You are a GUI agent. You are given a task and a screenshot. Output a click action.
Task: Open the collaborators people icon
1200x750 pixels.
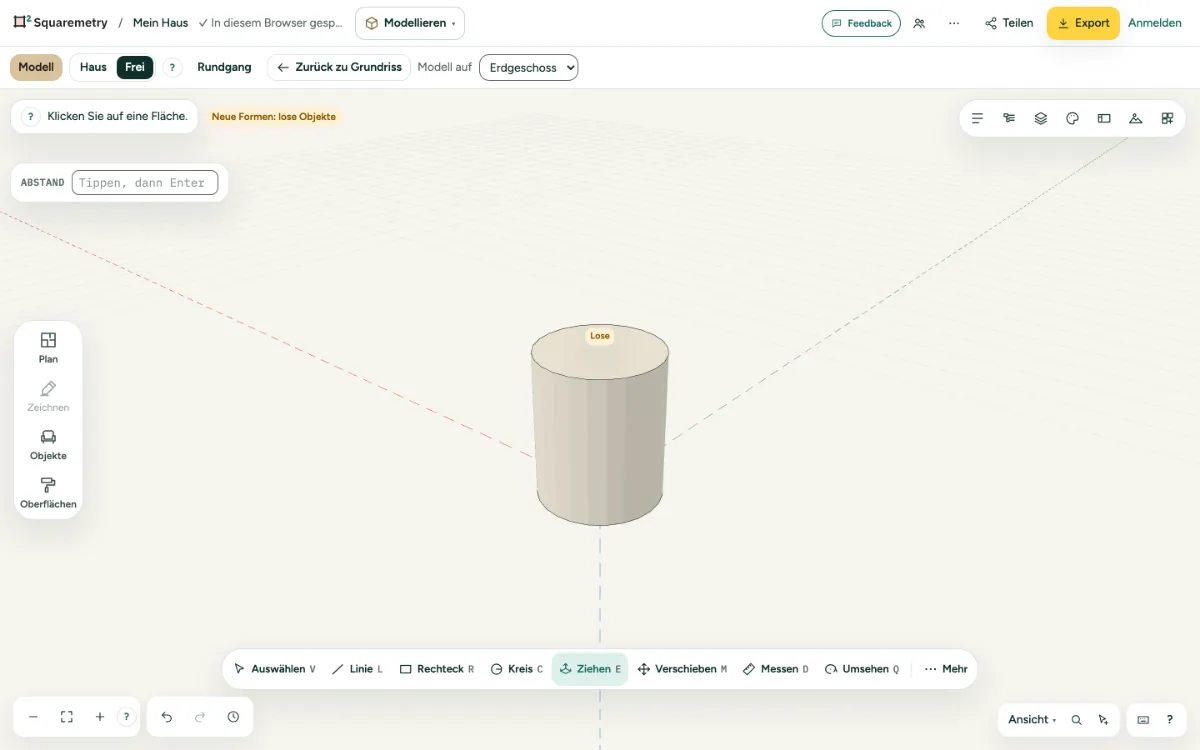pyautogui.click(x=919, y=23)
